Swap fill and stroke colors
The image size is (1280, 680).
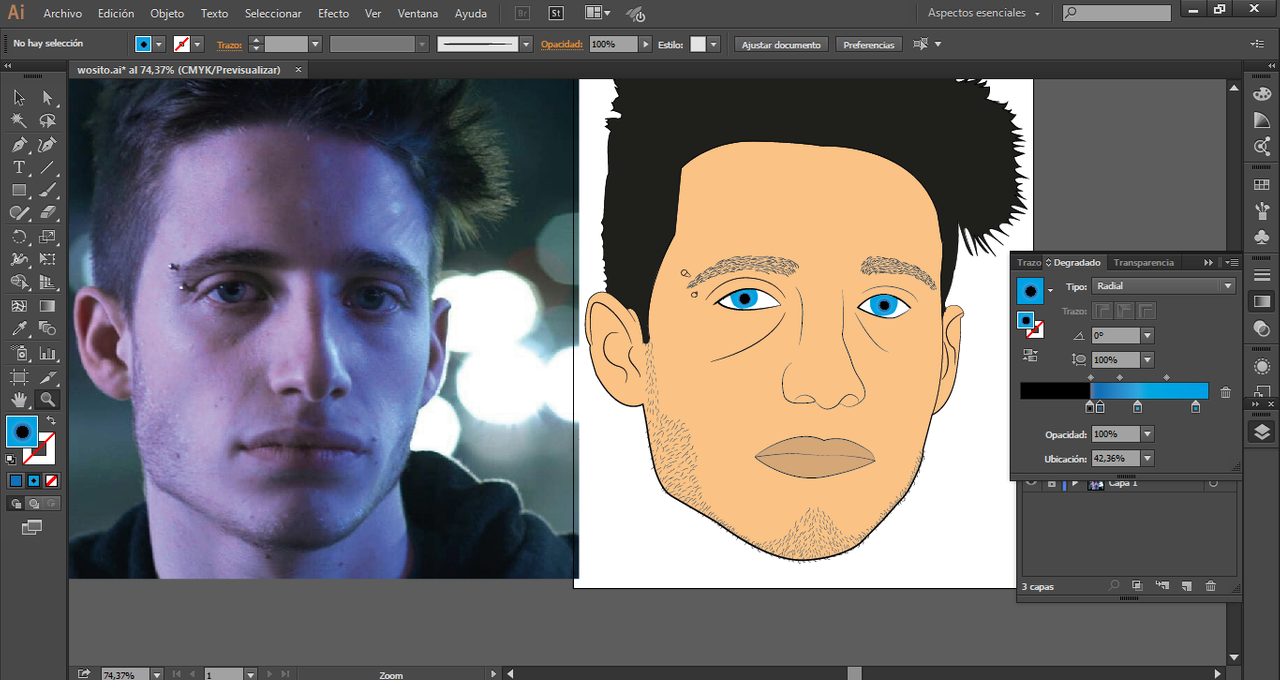[x=51, y=421]
